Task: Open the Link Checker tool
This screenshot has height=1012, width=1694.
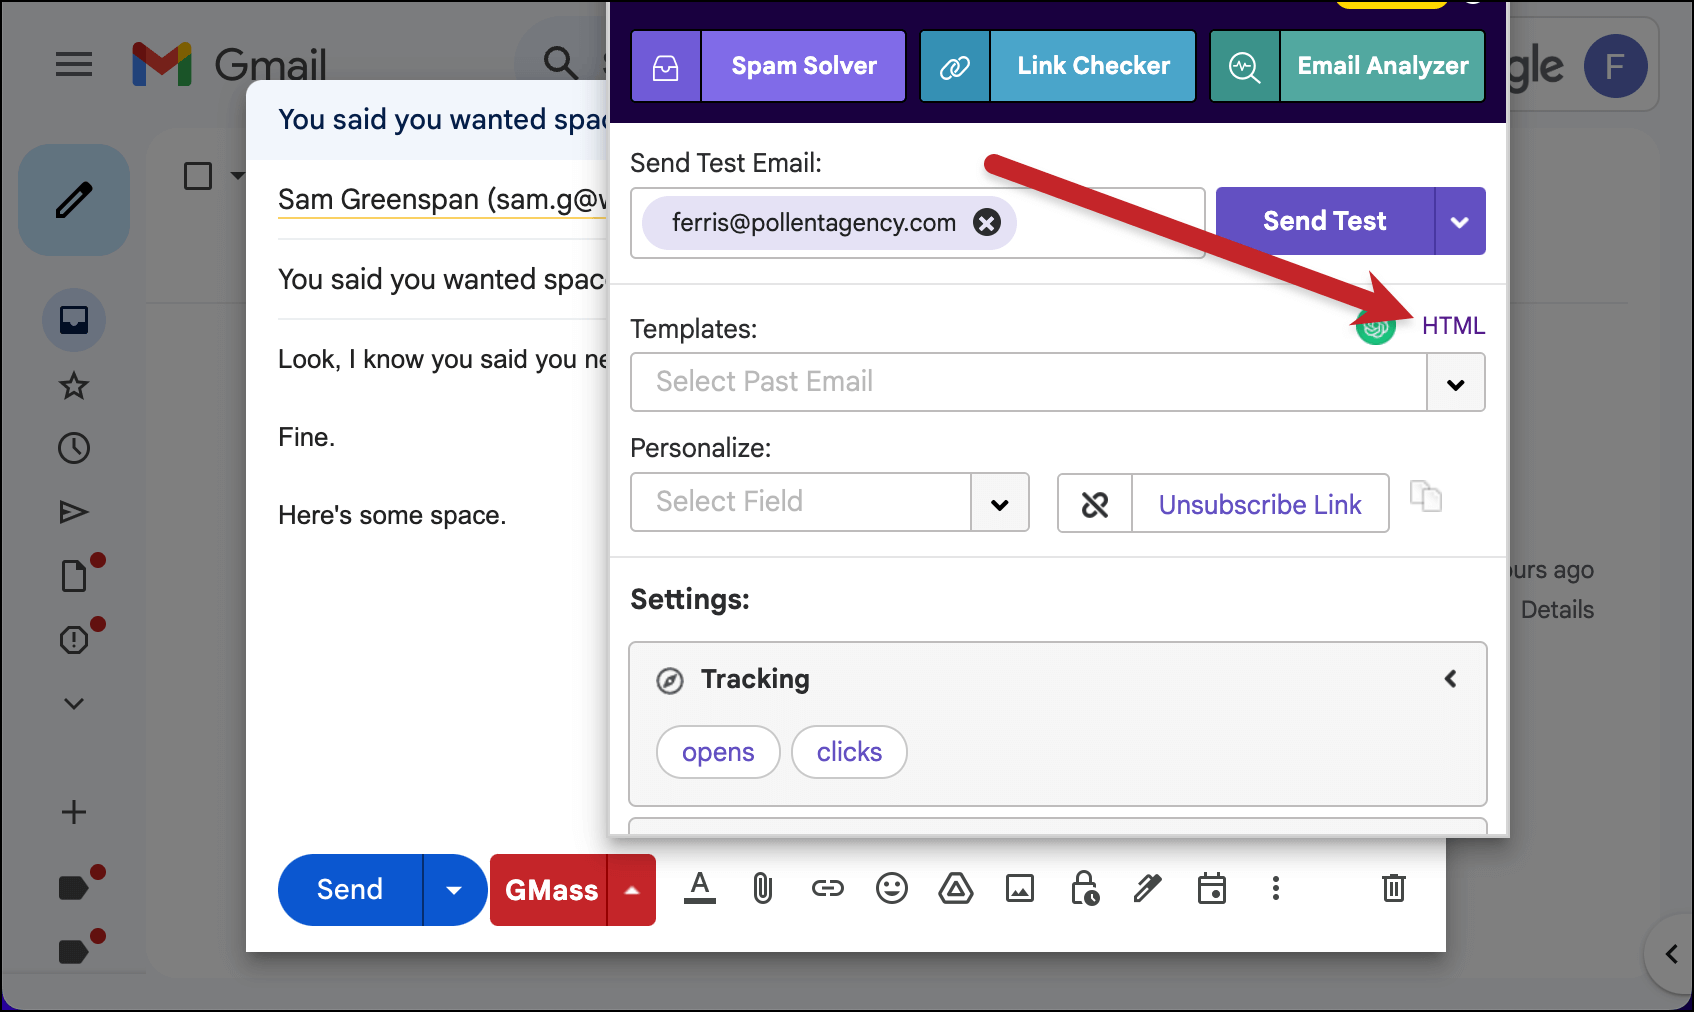Action: [1093, 66]
